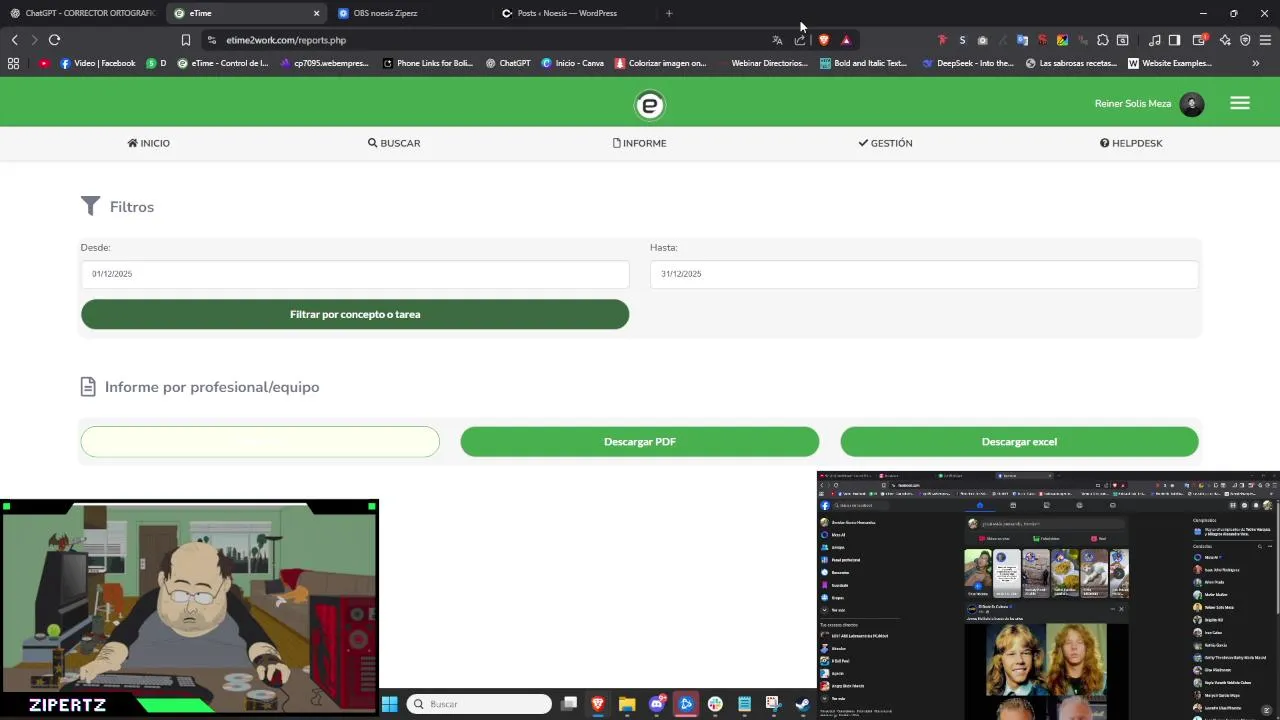The image size is (1280, 720).
Task: Open the HELPDESK navigation item
Action: 1131,143
